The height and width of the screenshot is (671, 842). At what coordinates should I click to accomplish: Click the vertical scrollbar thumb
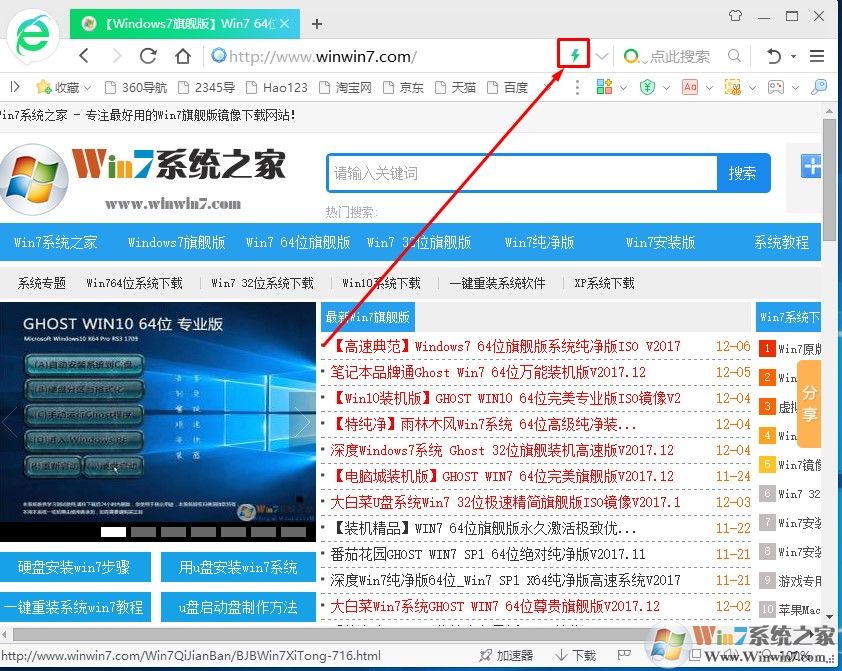click(x=830, y=178)
